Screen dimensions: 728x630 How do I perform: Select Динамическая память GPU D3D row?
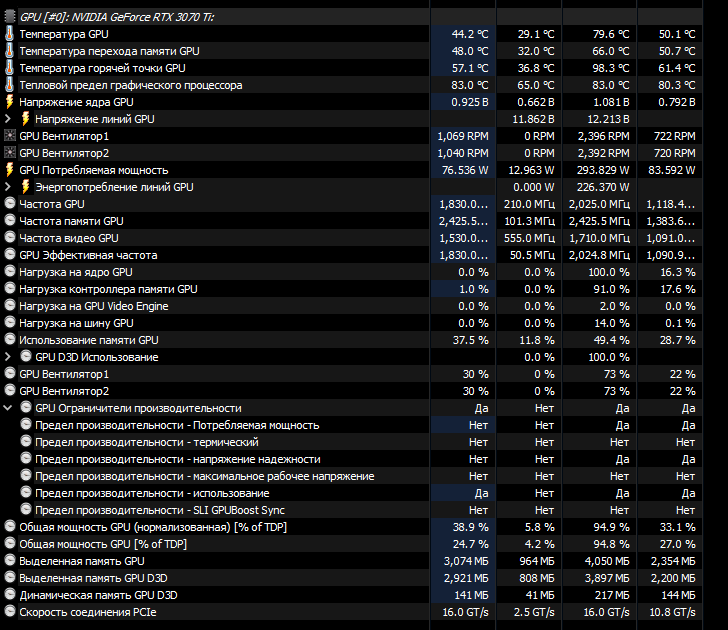pos(98,595)
